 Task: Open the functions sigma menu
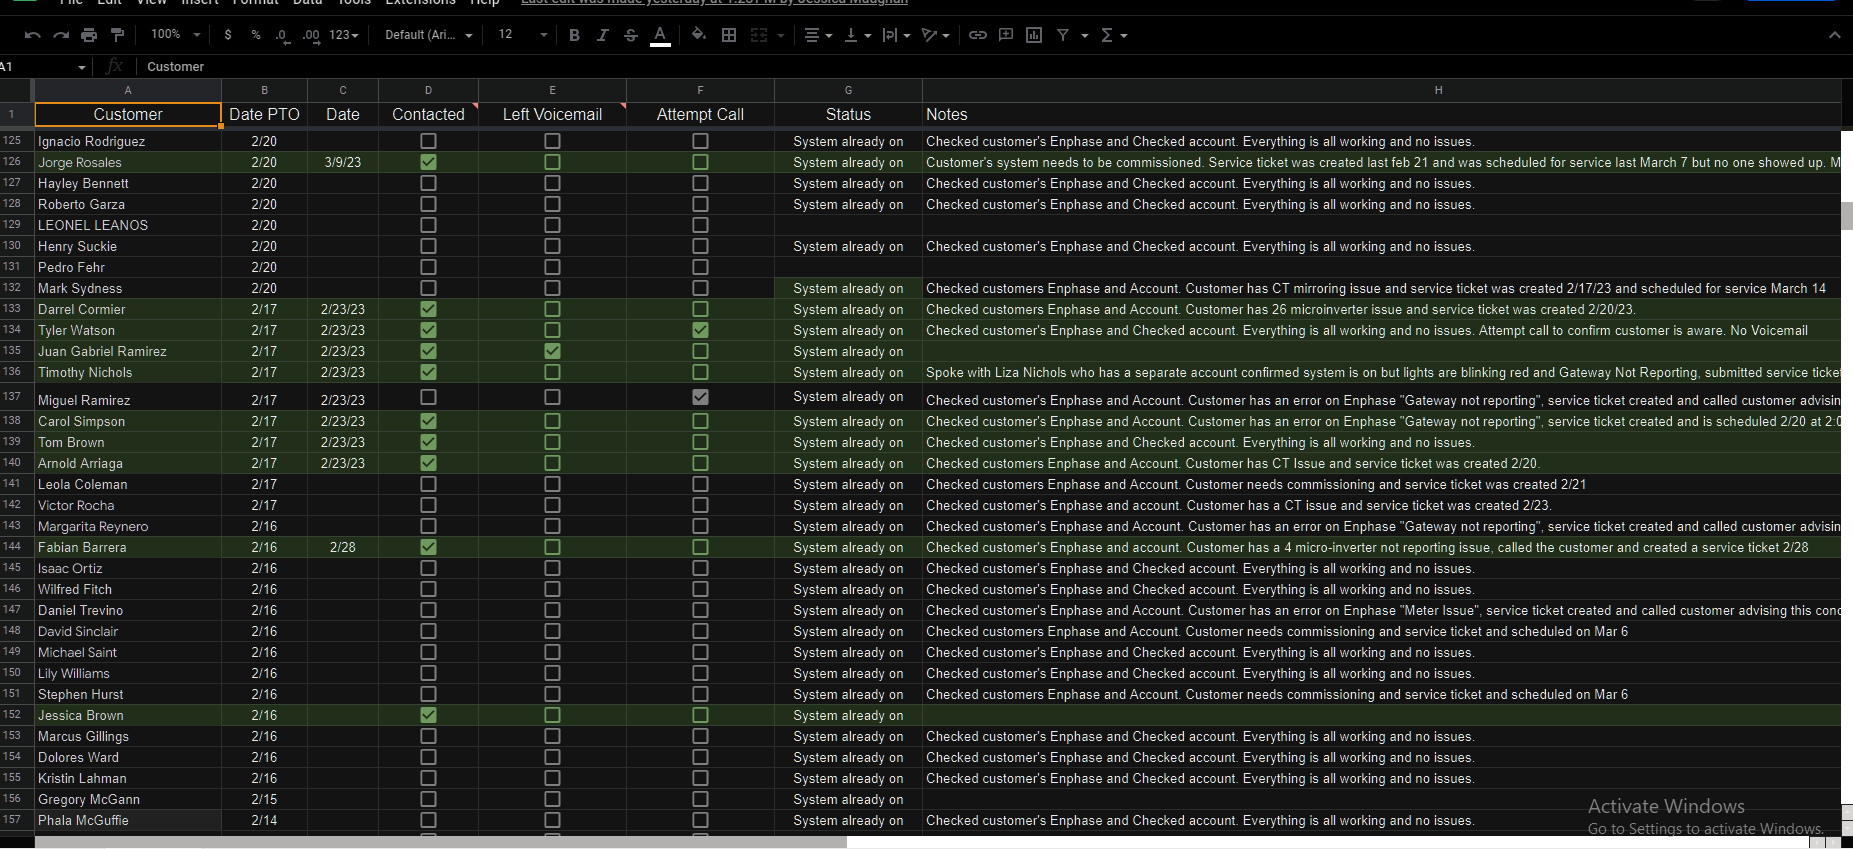(x=1113, y=35)
